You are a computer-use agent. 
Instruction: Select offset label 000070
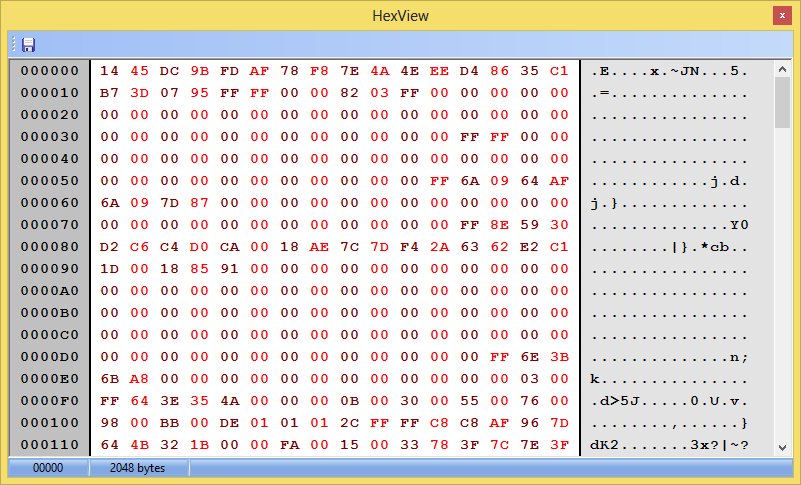(50, 224)
